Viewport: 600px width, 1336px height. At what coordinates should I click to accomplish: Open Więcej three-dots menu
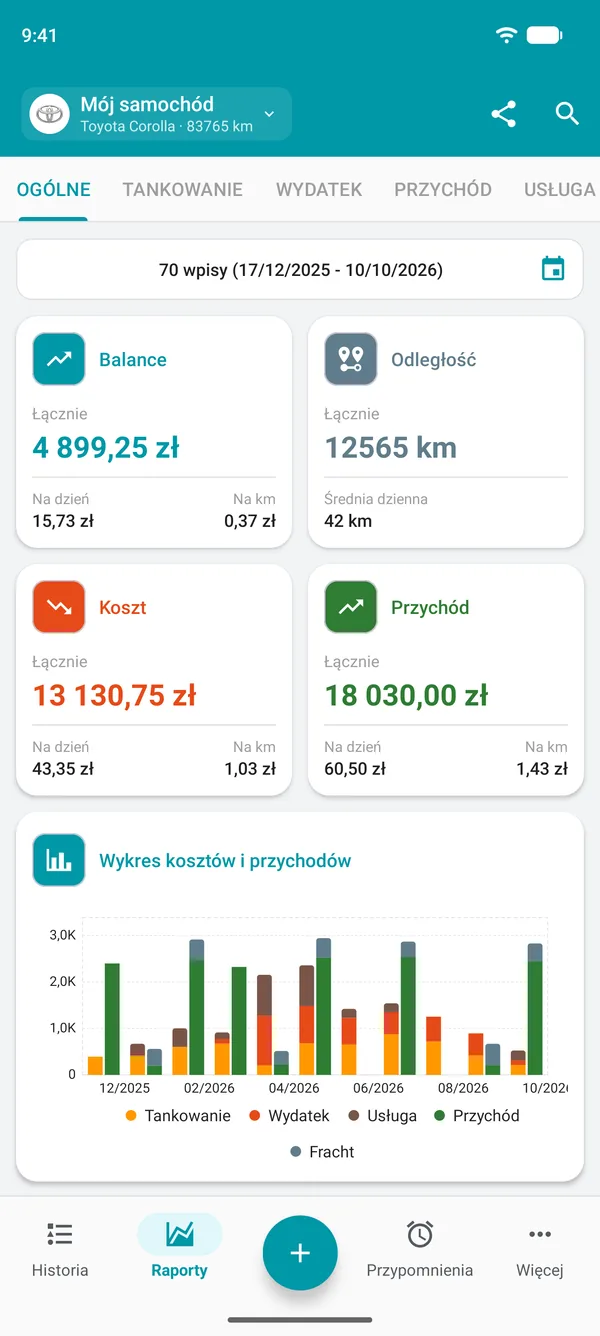(x=540, y=1250)
